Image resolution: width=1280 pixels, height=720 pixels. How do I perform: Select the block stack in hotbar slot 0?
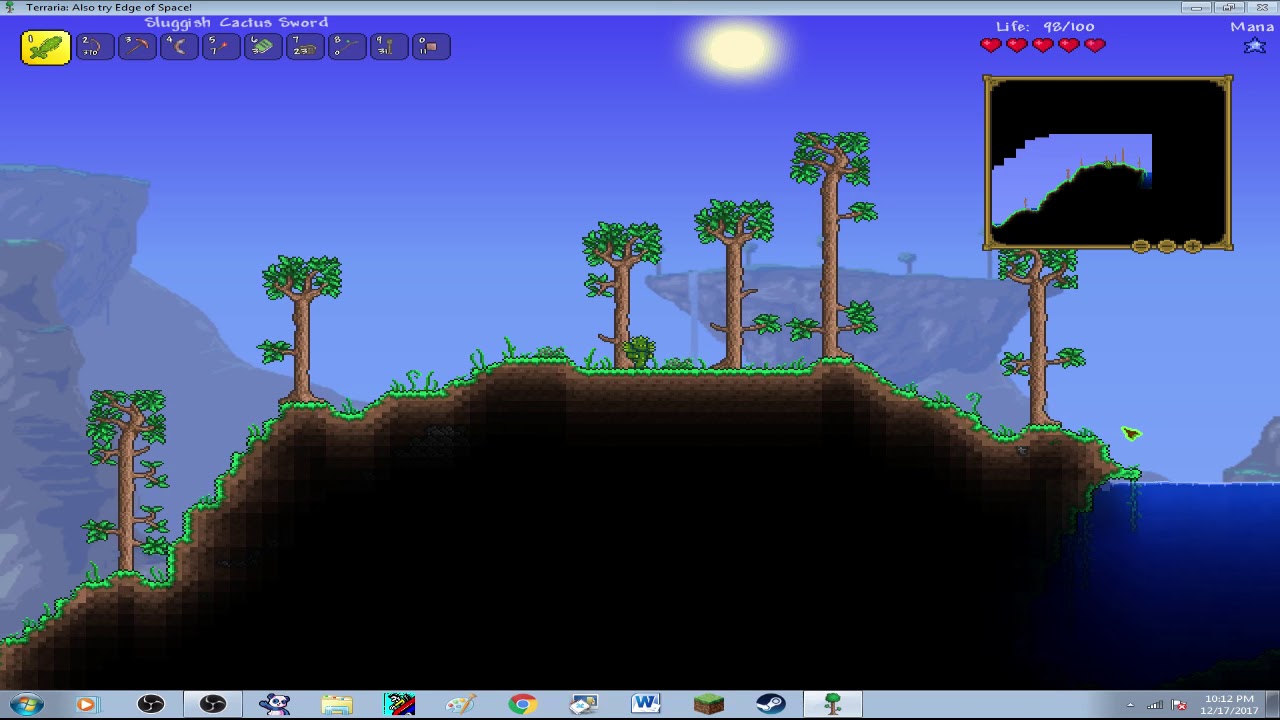click(x=431, y=46)
